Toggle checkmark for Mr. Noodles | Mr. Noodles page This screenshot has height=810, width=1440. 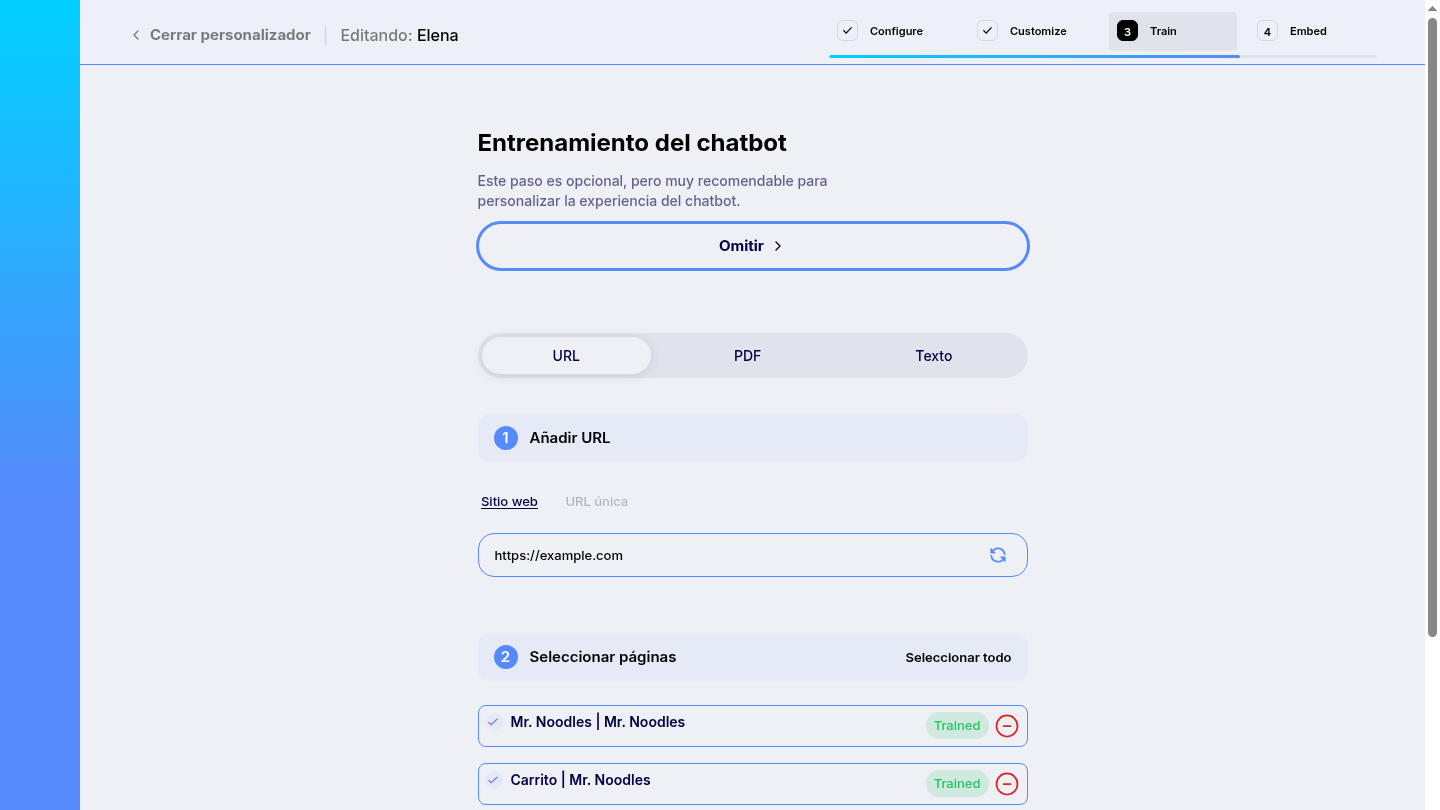493,722
